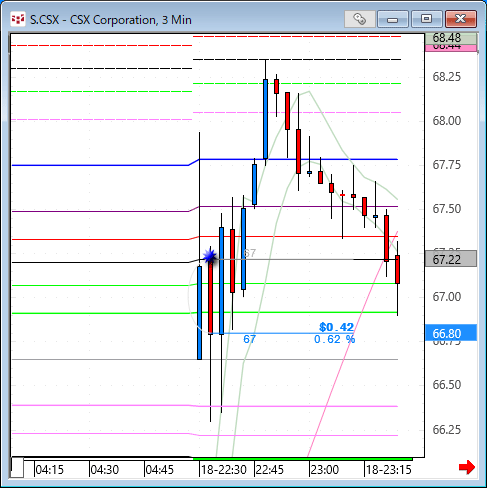
Task: Click the 18-23:15 time axis label
Action: click(389, 470)
